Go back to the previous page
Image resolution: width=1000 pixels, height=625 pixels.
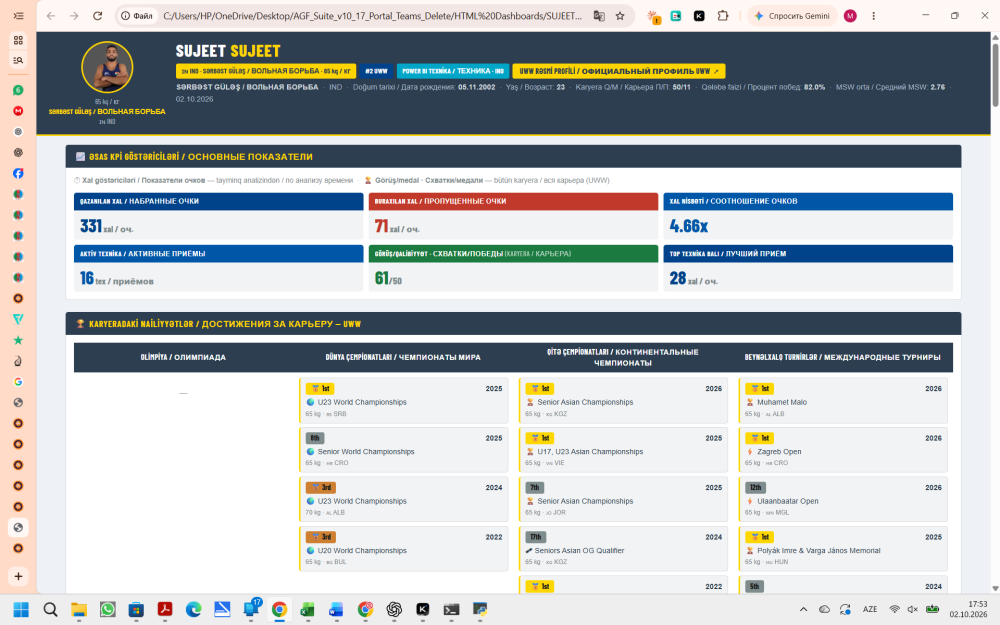[x=51, y=16]
